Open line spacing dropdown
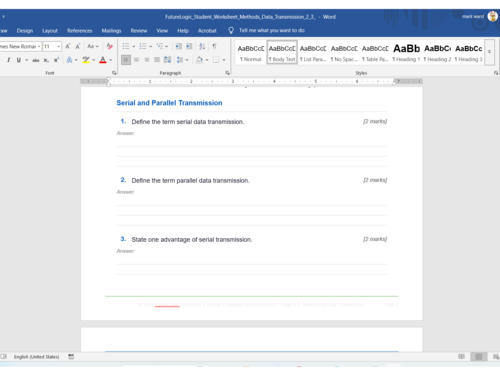The image size is (500, 375). 183,60
